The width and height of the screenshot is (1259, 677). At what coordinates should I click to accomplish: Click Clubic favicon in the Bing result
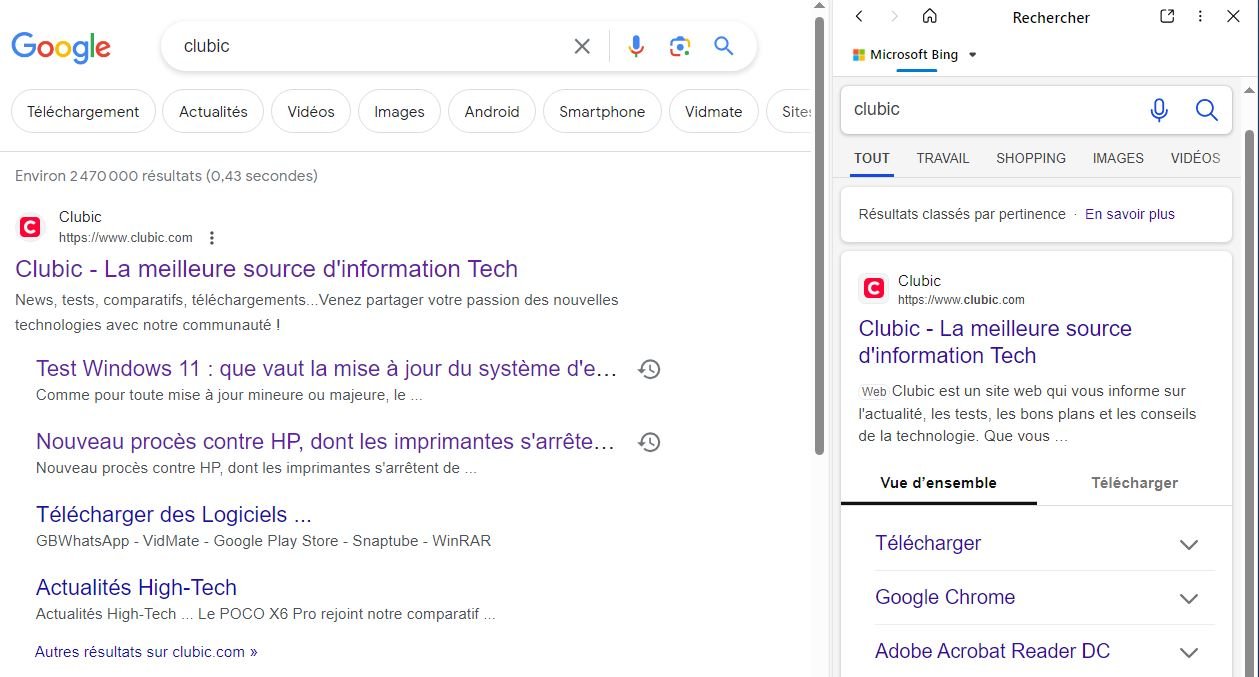[x=874, y=289]
